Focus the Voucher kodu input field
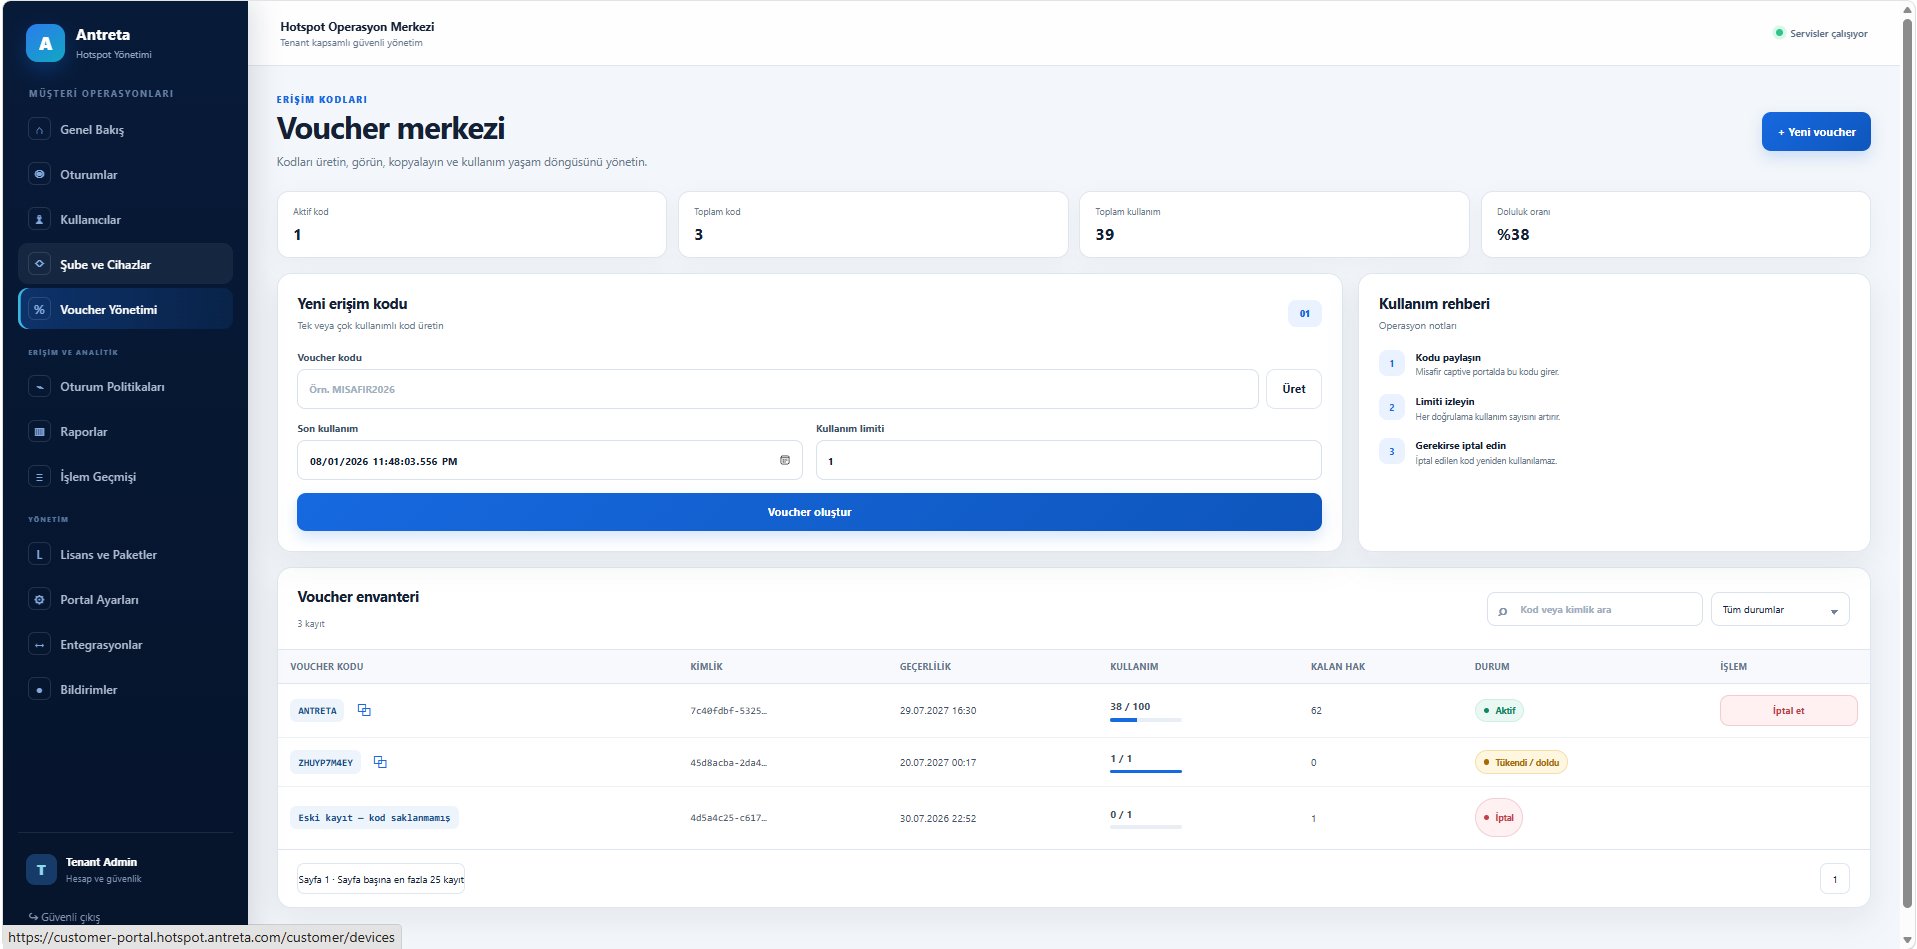The height and width of the screenshot is (949, 1917). click(x=777, y=389)
